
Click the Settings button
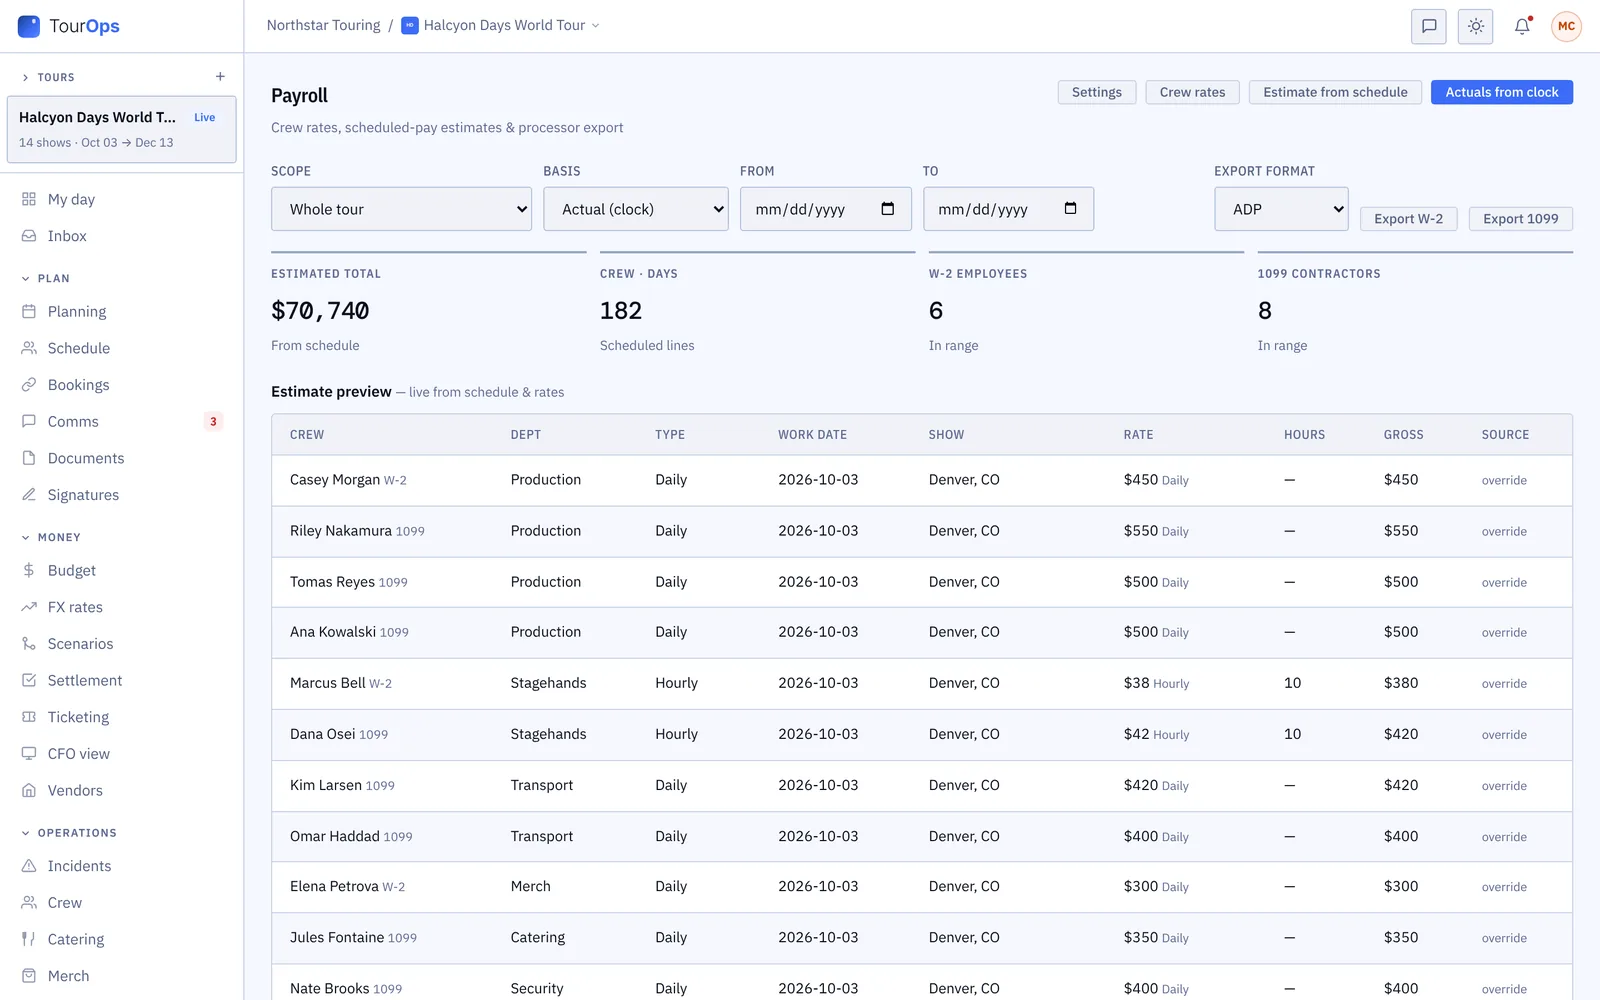tap(1097, 92)
